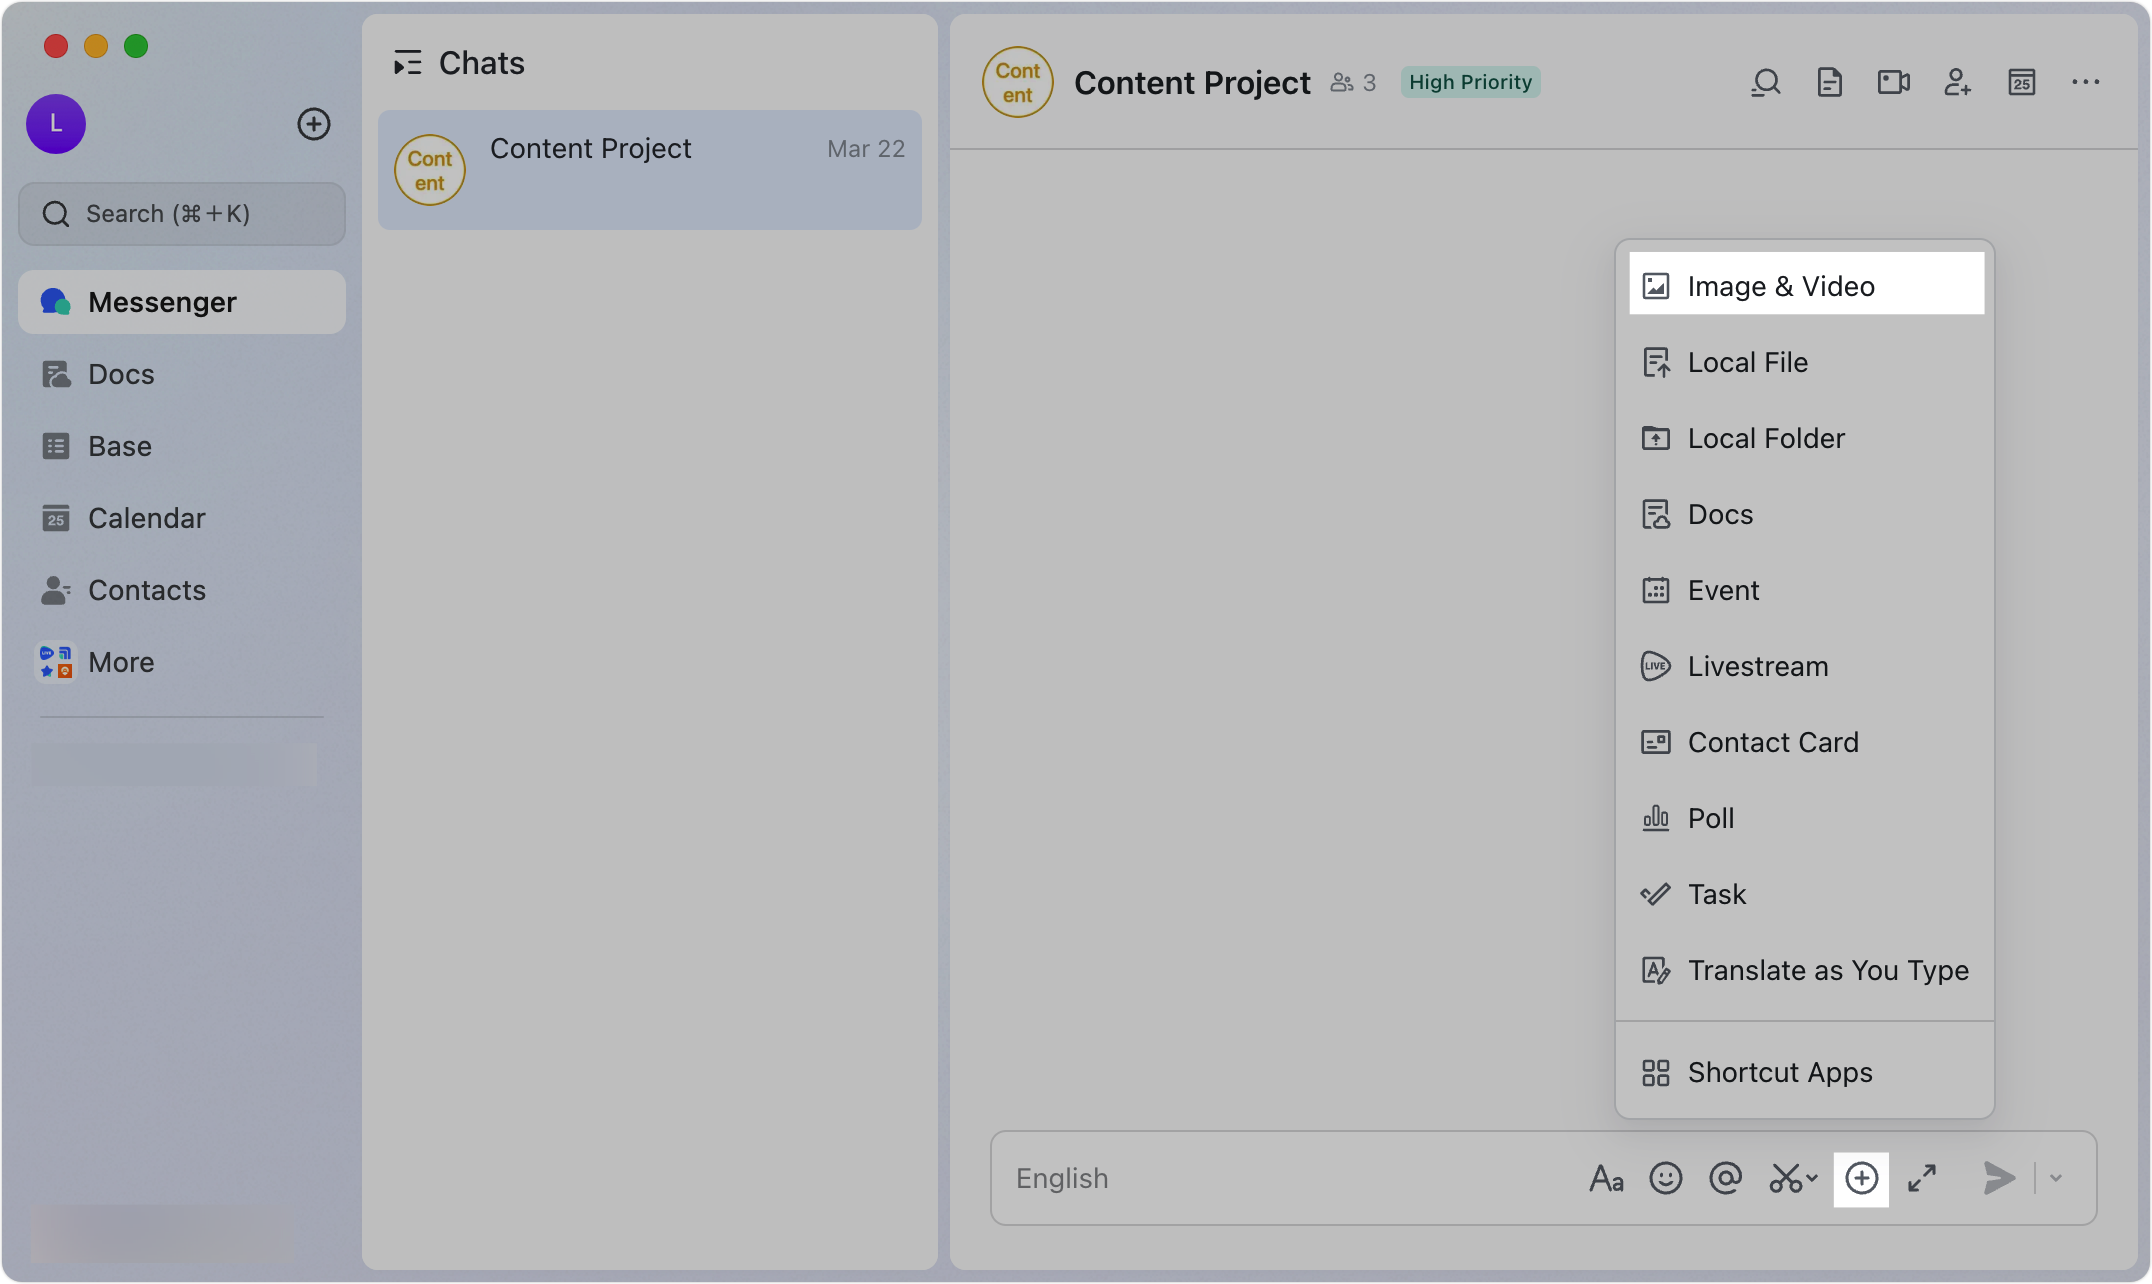Open the chat files document icon
Screen dimensions: 2152x1284
(x=1830, y=82)
